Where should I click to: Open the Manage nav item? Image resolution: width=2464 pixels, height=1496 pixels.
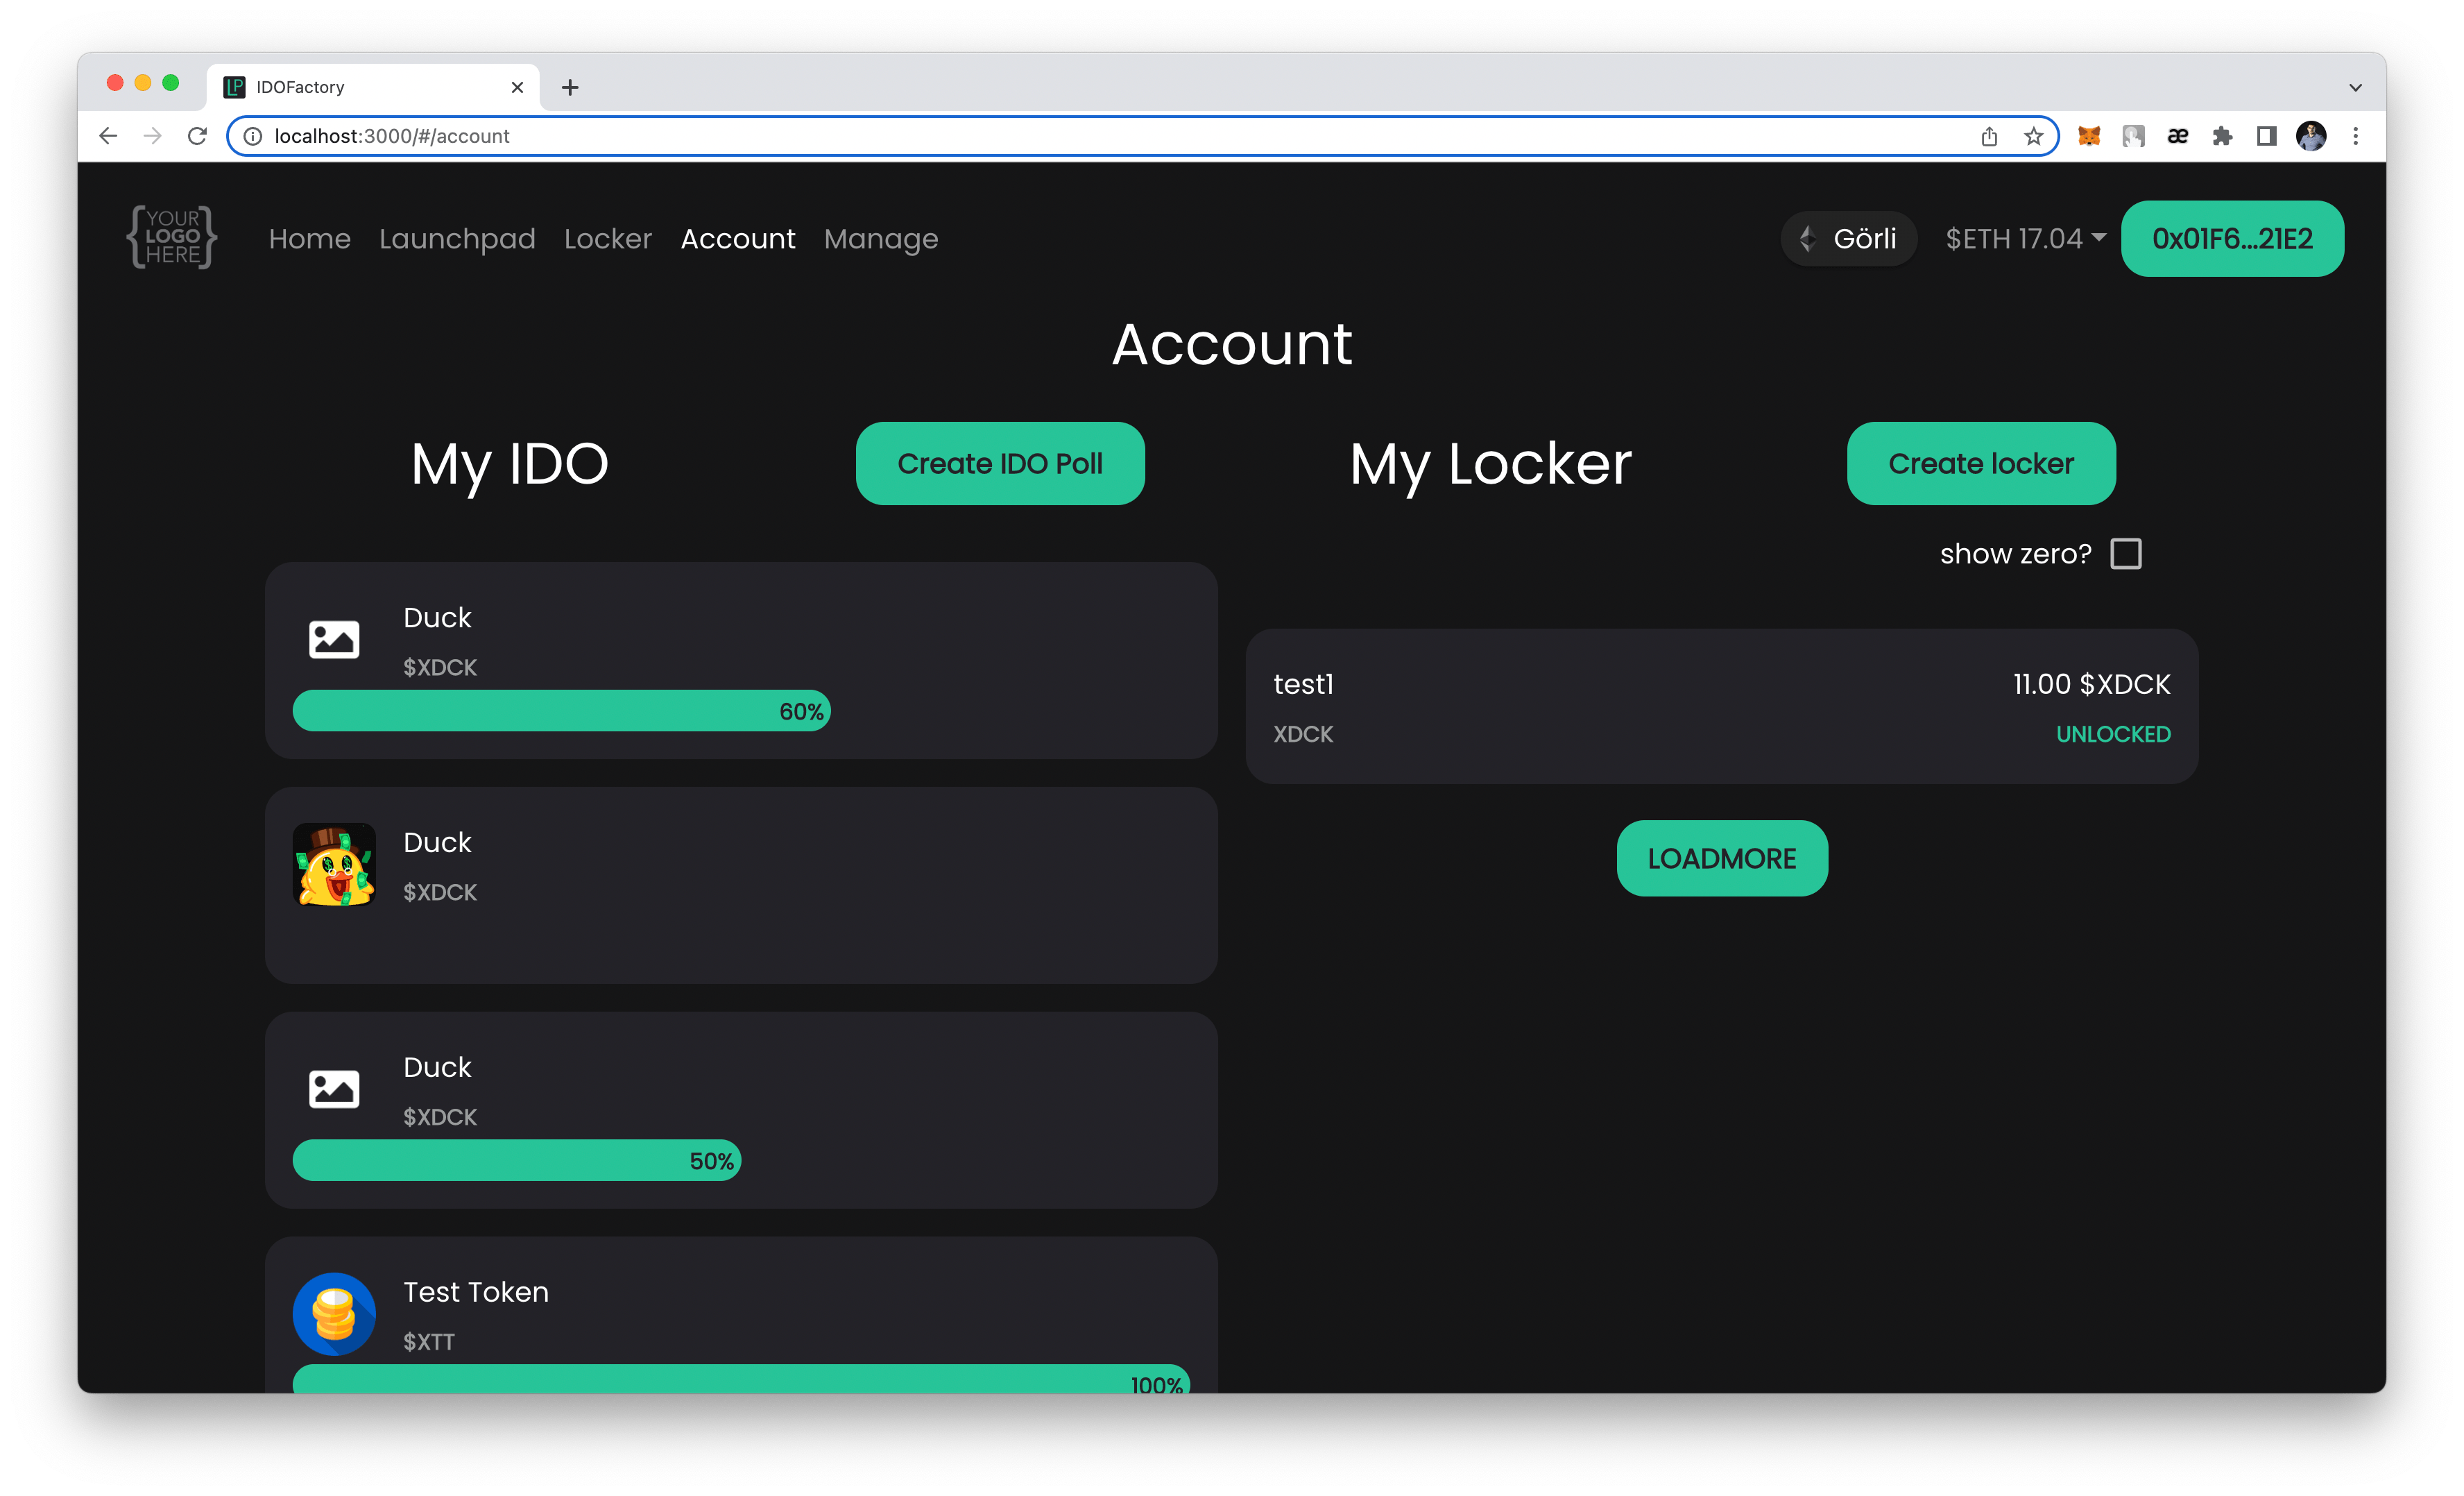click(880, 239)
